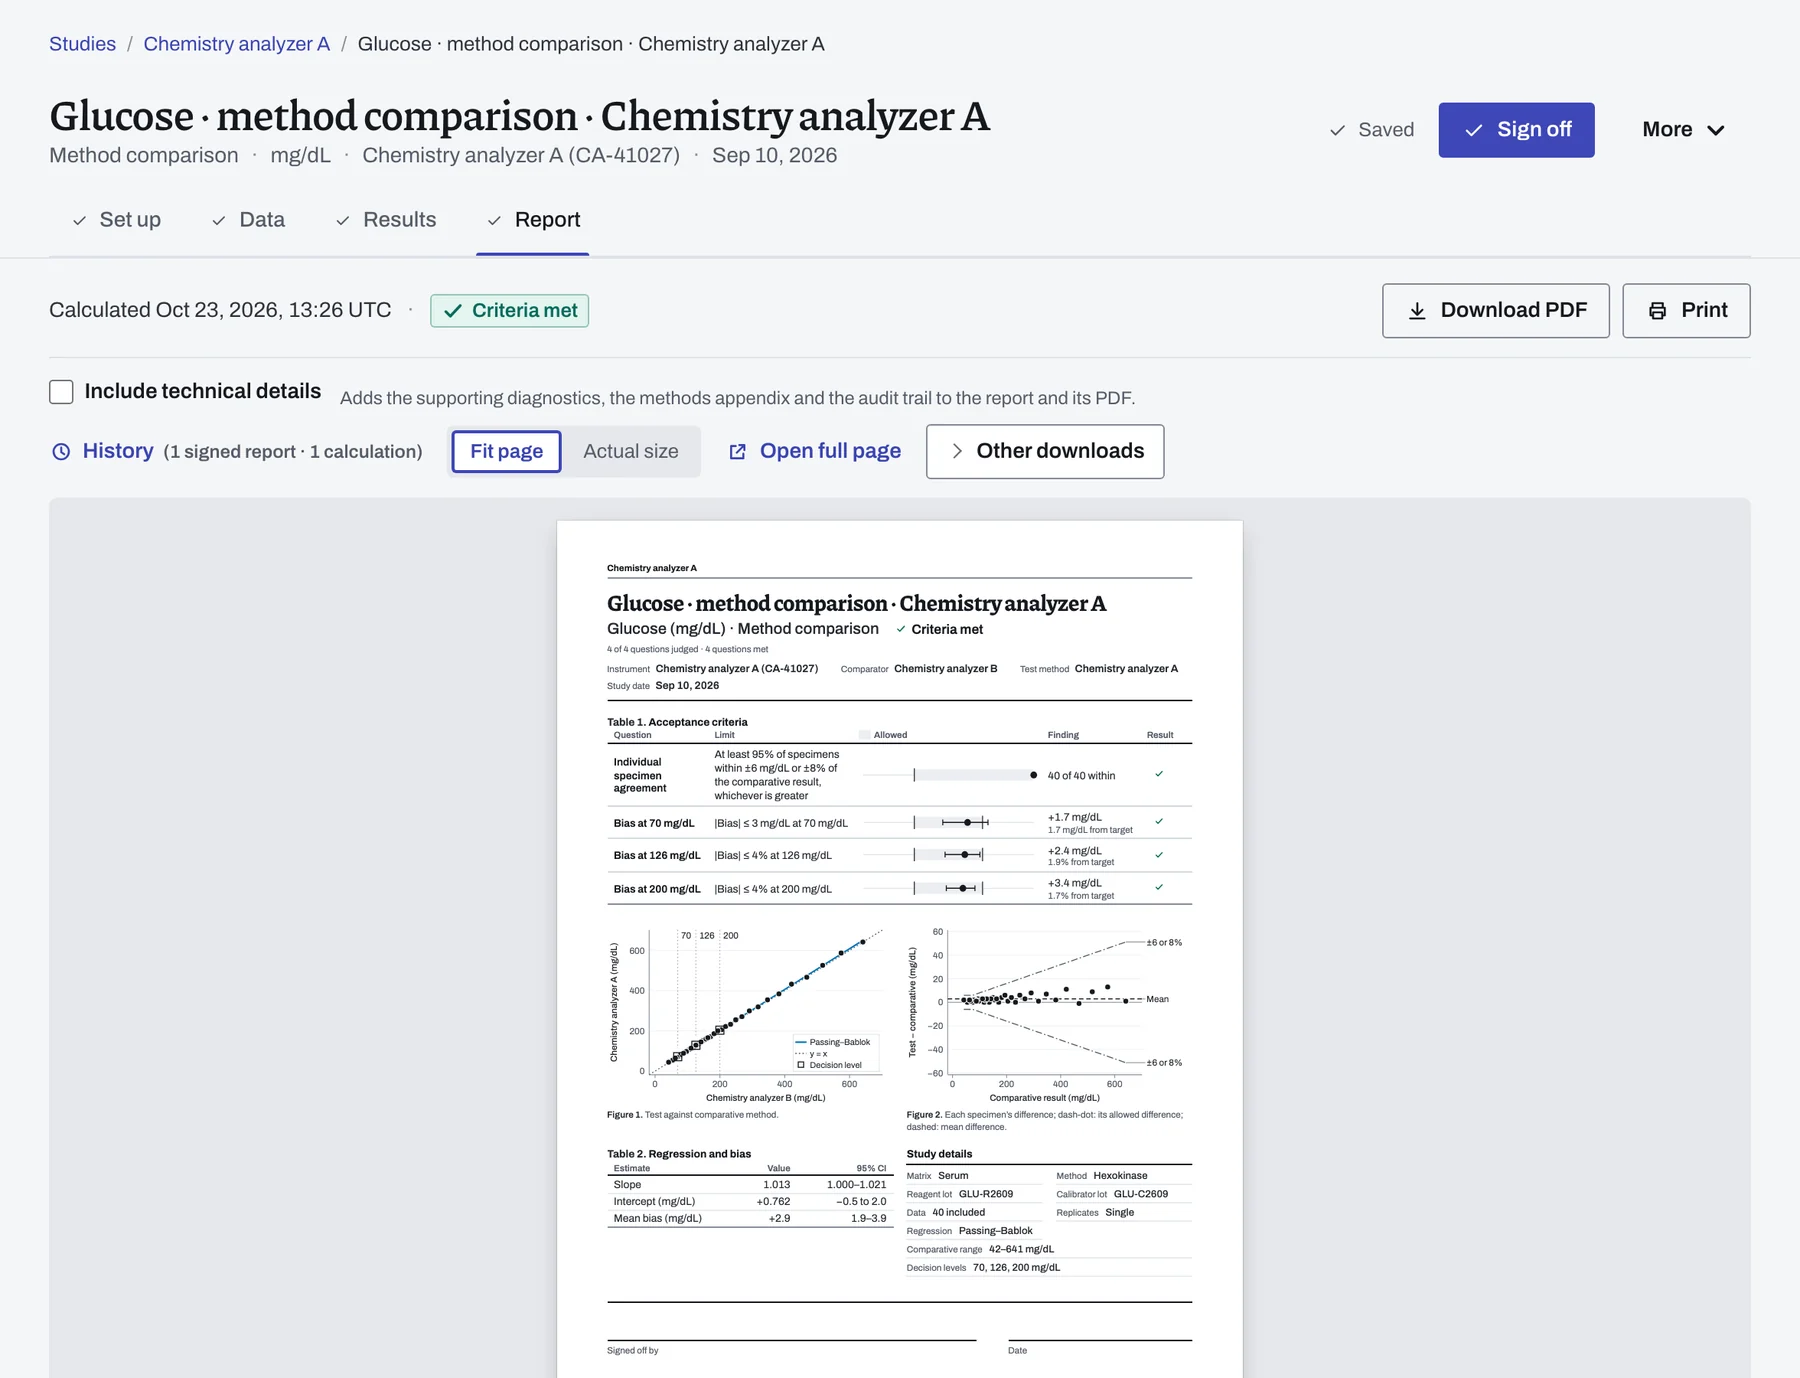The height and width of the screenshot is (1378, 1800).
Task: Open the Results tab
Action: click(386, 220)
